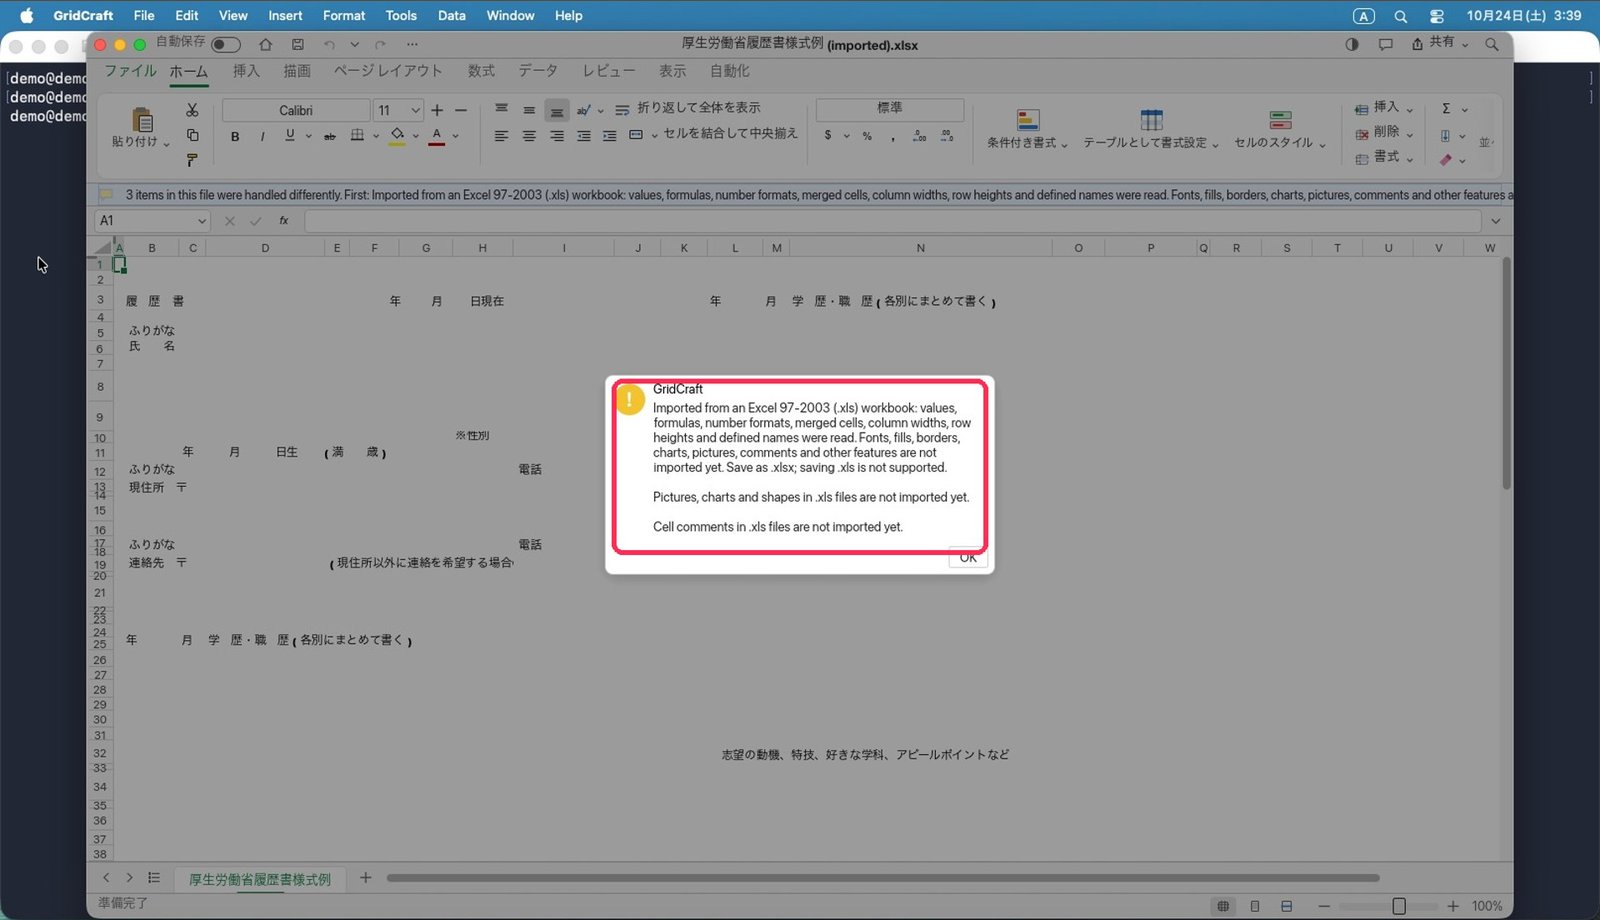1600x920 pixels.
Task: Click the center align icon
Action: pyautogui.click(x=529, y=136)
